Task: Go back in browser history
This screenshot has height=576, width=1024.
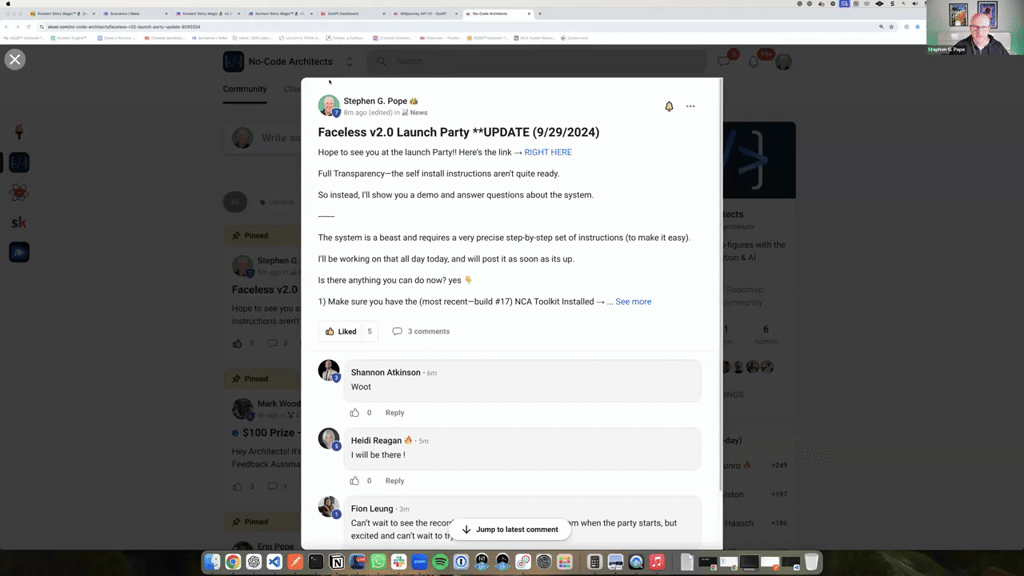Action: pos(7,27)
